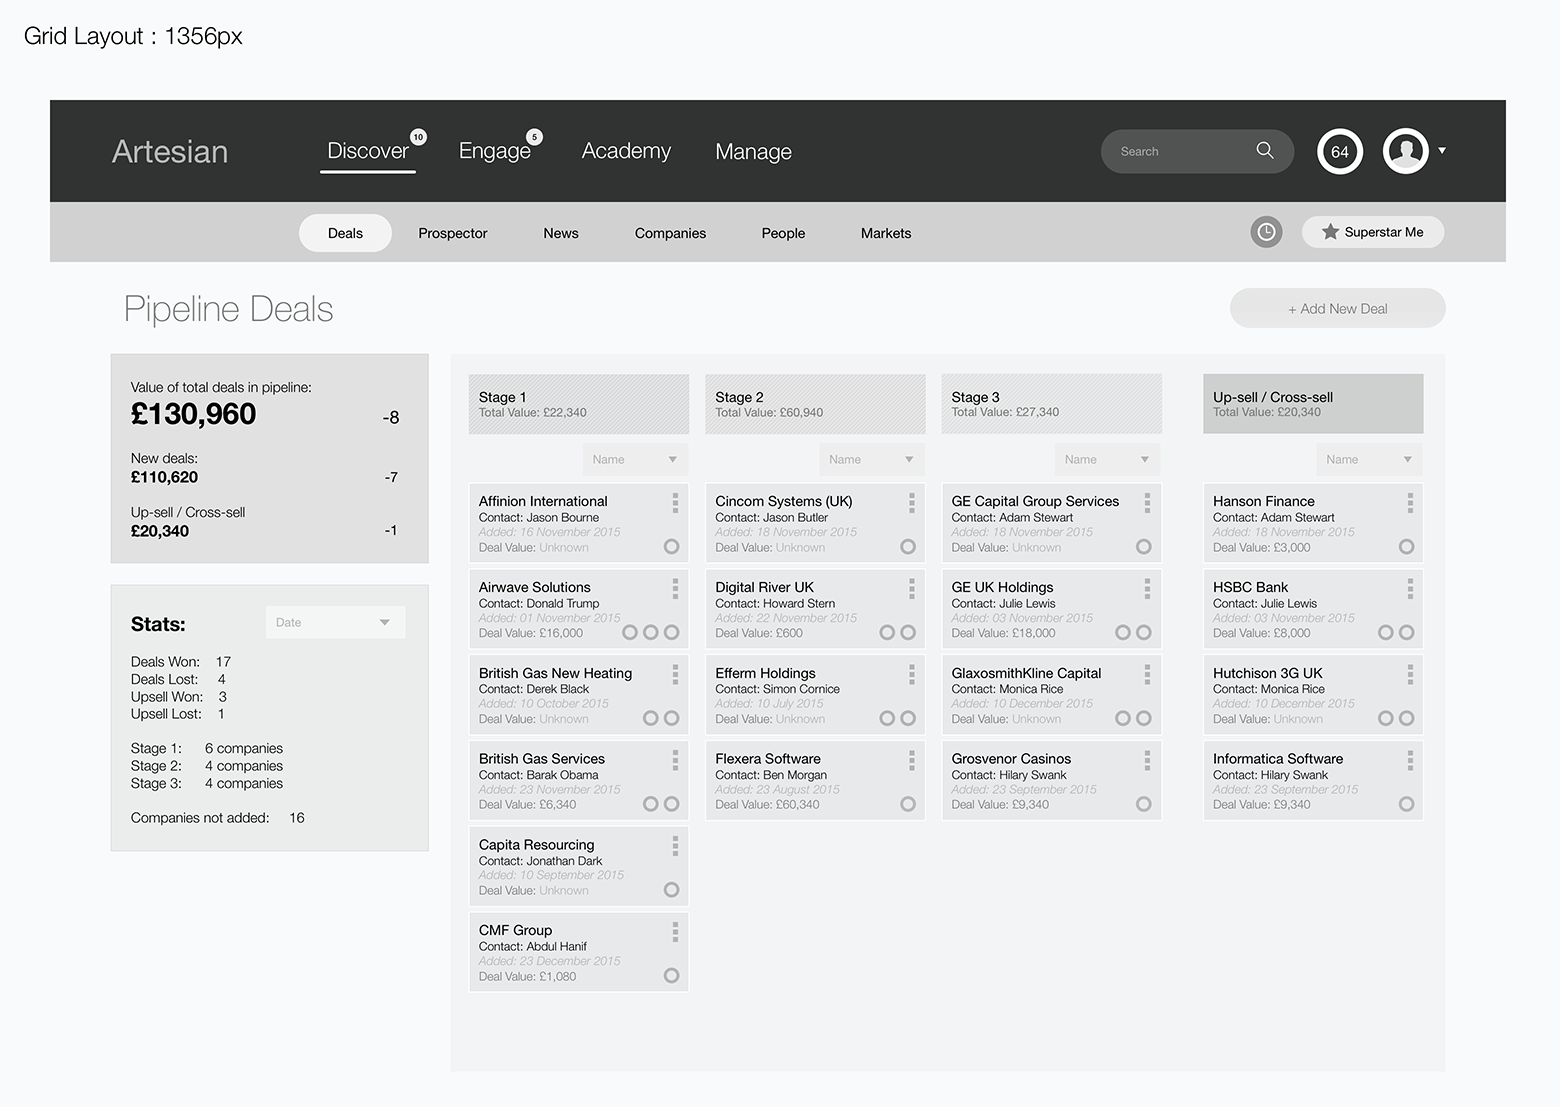Image resolution: width=1560 pixels, height=1107 pixels.
Task: Click the clock history icon
Action: click(x=1266, y=232)
